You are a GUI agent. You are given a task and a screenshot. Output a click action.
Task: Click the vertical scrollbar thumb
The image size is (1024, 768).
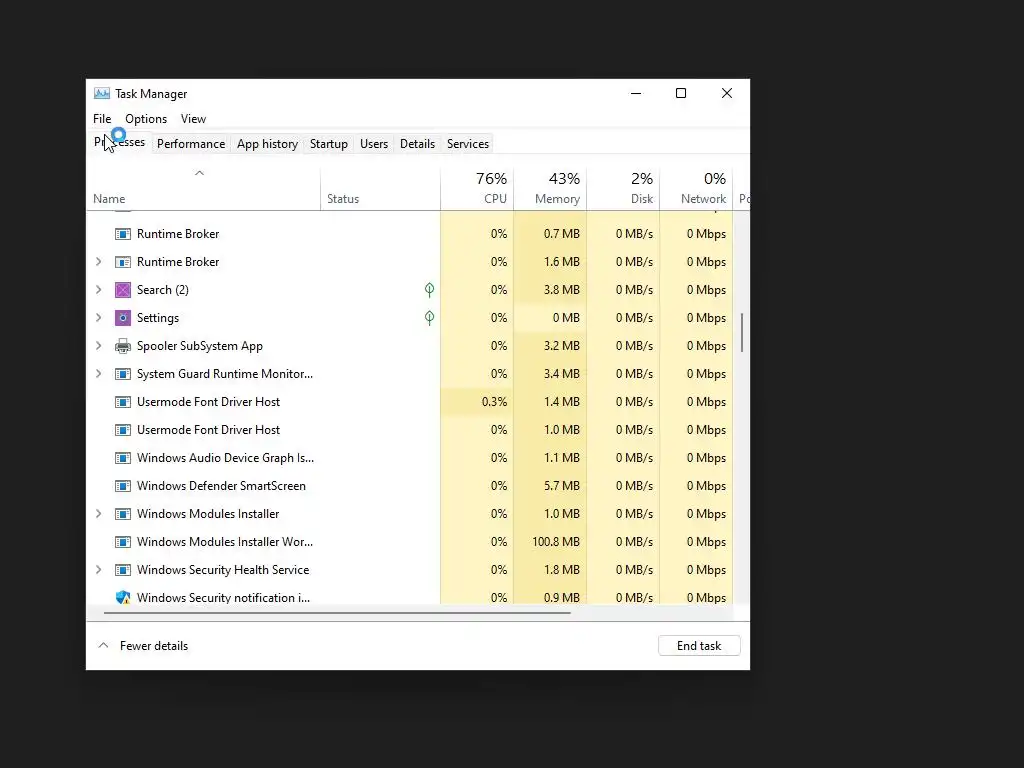tap(741, 333)
